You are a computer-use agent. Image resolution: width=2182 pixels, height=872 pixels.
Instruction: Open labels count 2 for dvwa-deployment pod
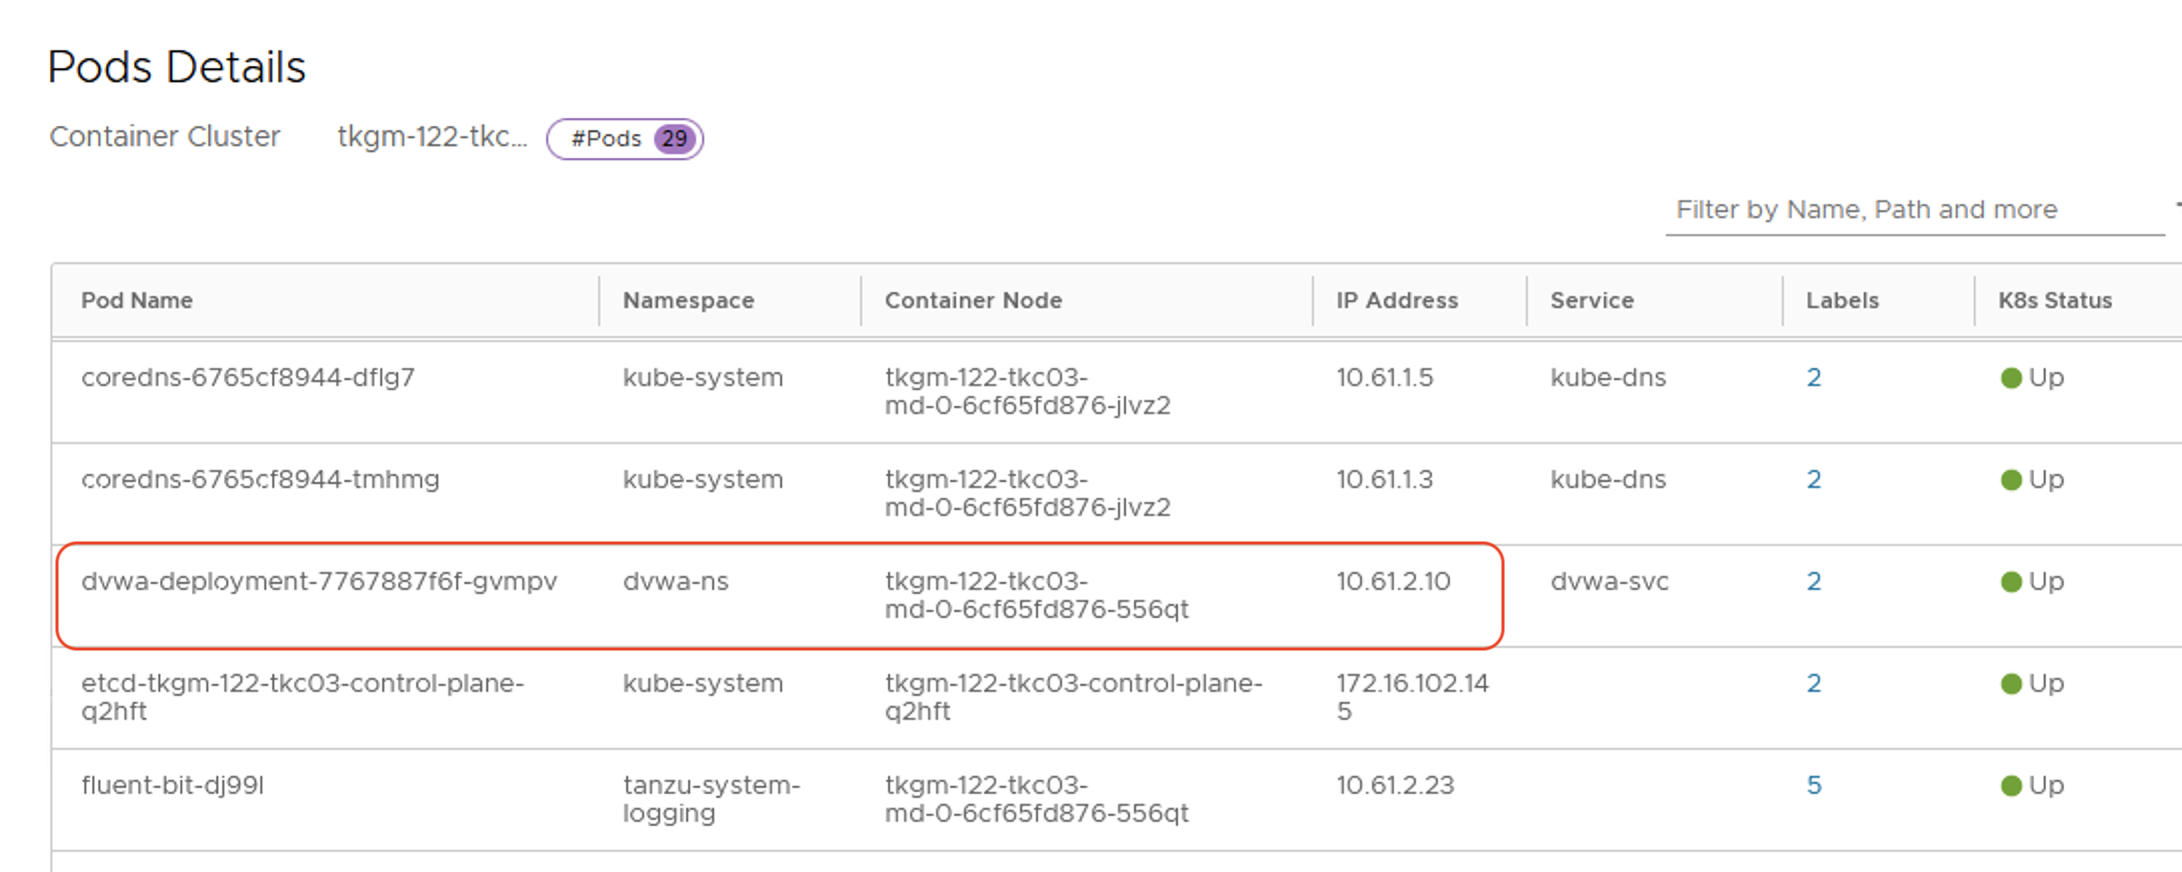pyautogui.click(x=1813, y=582)
